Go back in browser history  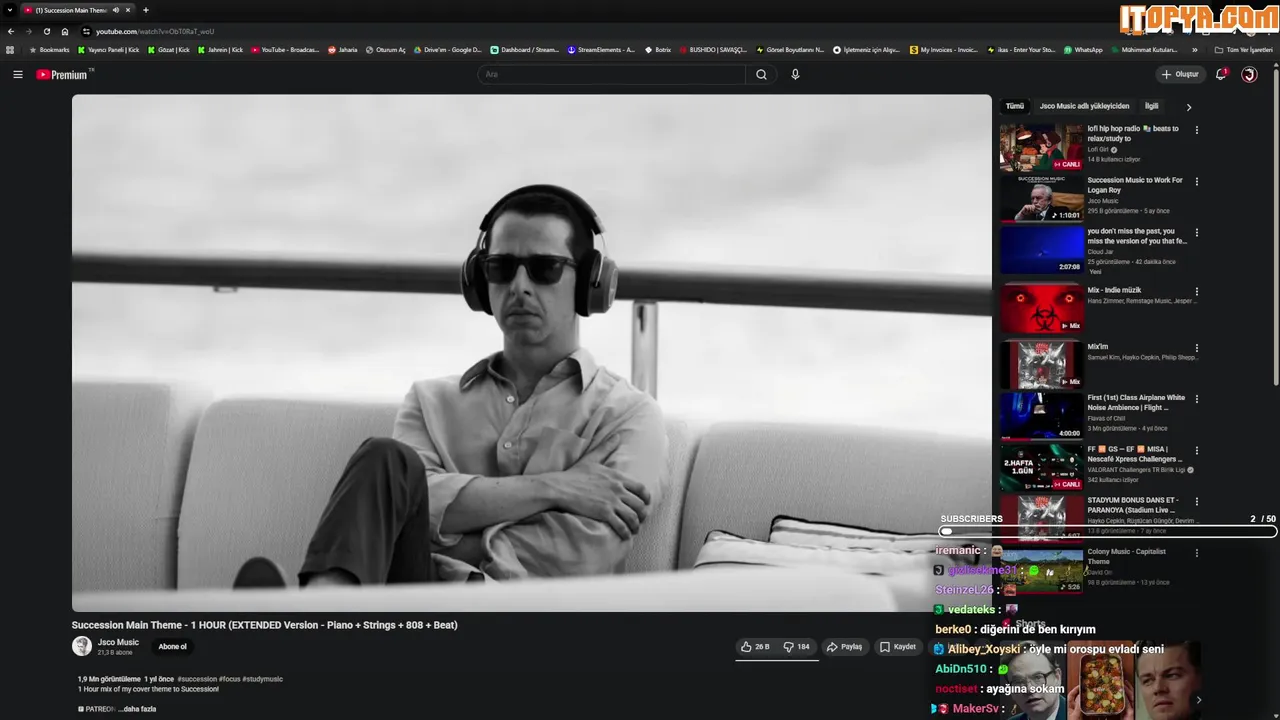11,31
